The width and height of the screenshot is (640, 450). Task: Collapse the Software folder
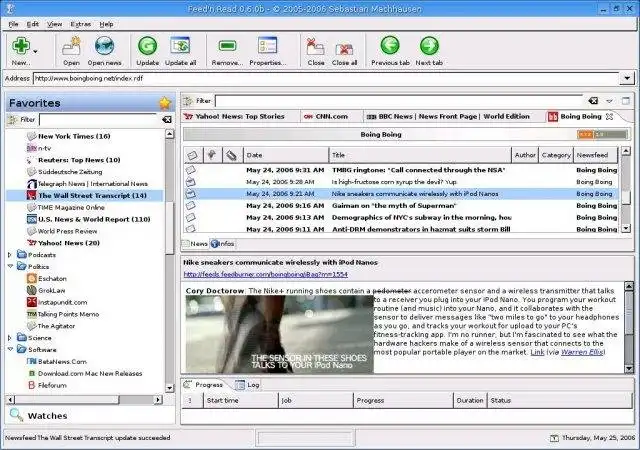tap(10, 350)
